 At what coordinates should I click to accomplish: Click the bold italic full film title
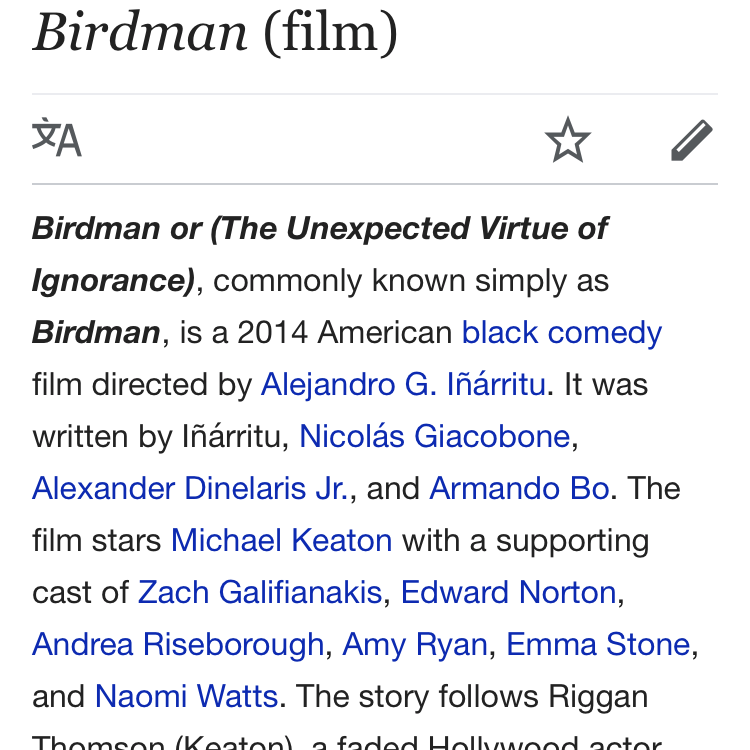(320, 228)
